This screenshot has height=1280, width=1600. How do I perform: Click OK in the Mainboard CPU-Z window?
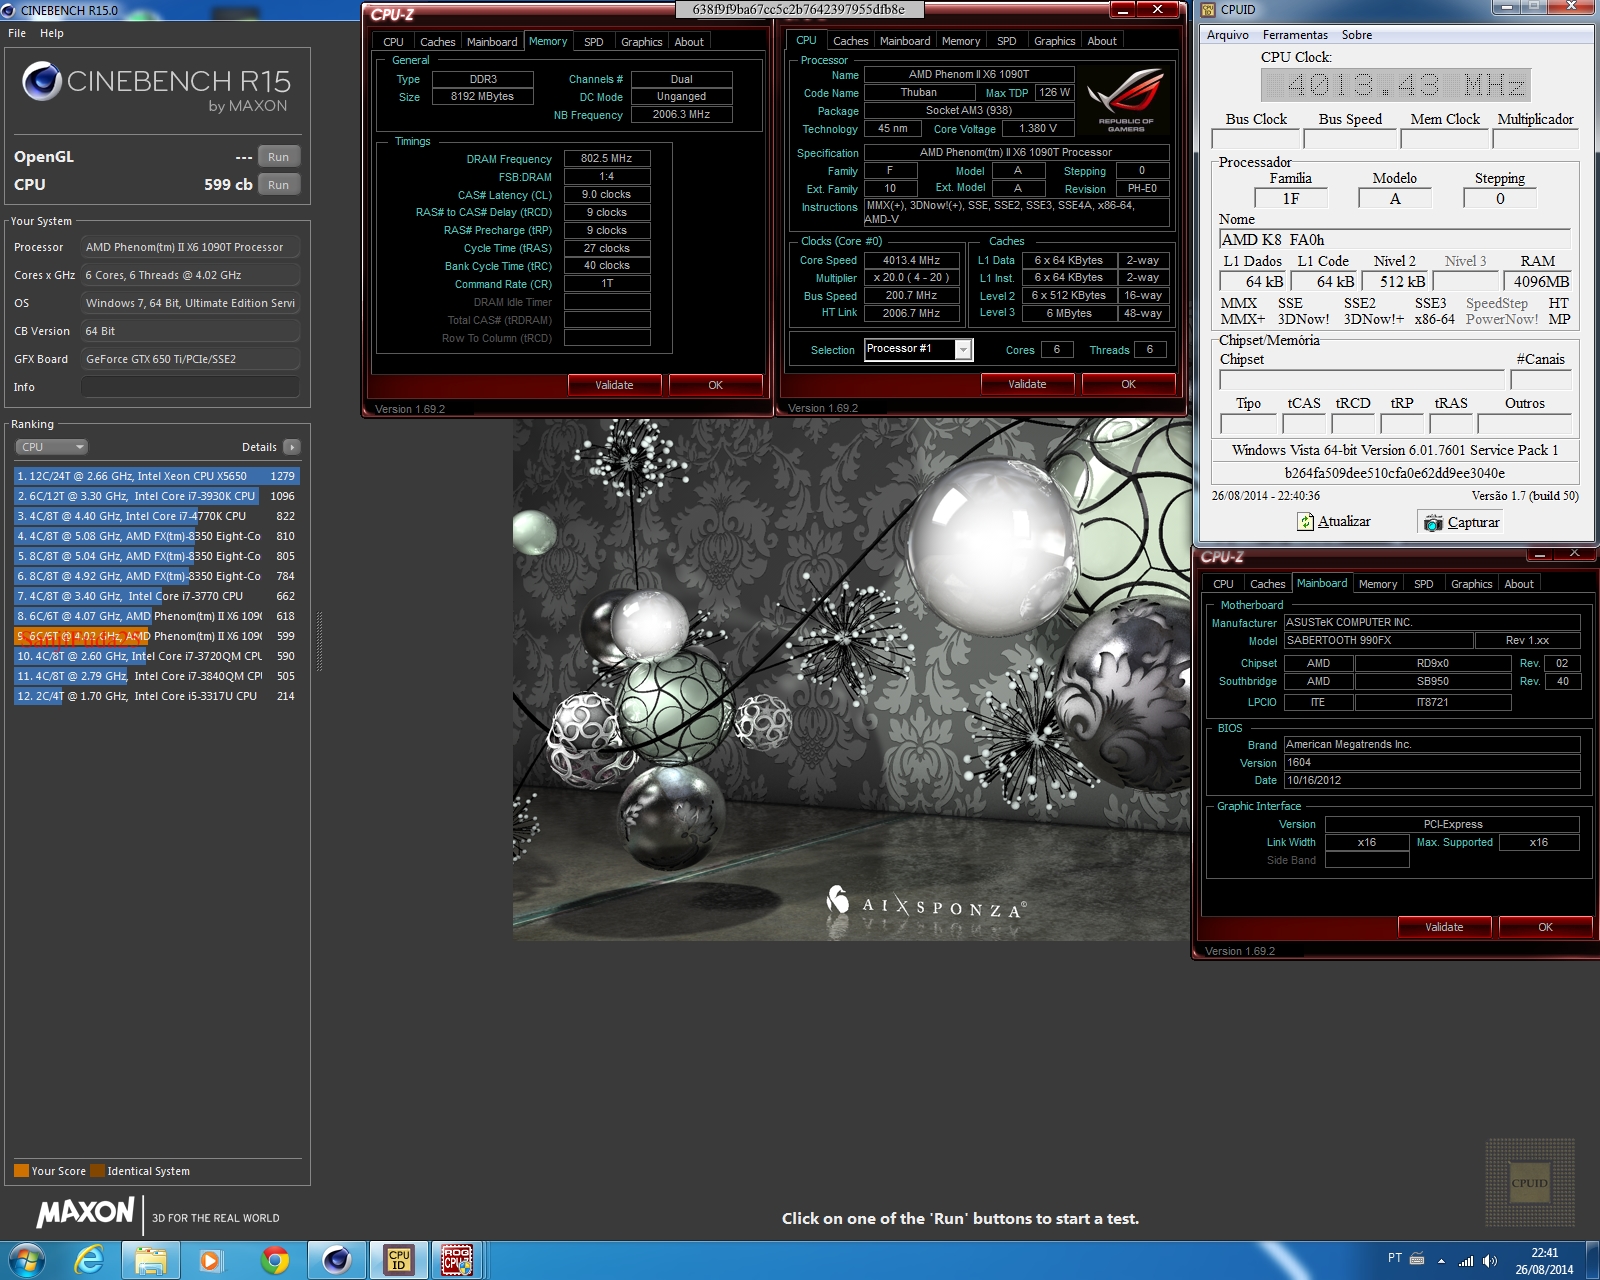pyautogui.click(x=1545, y=927)
